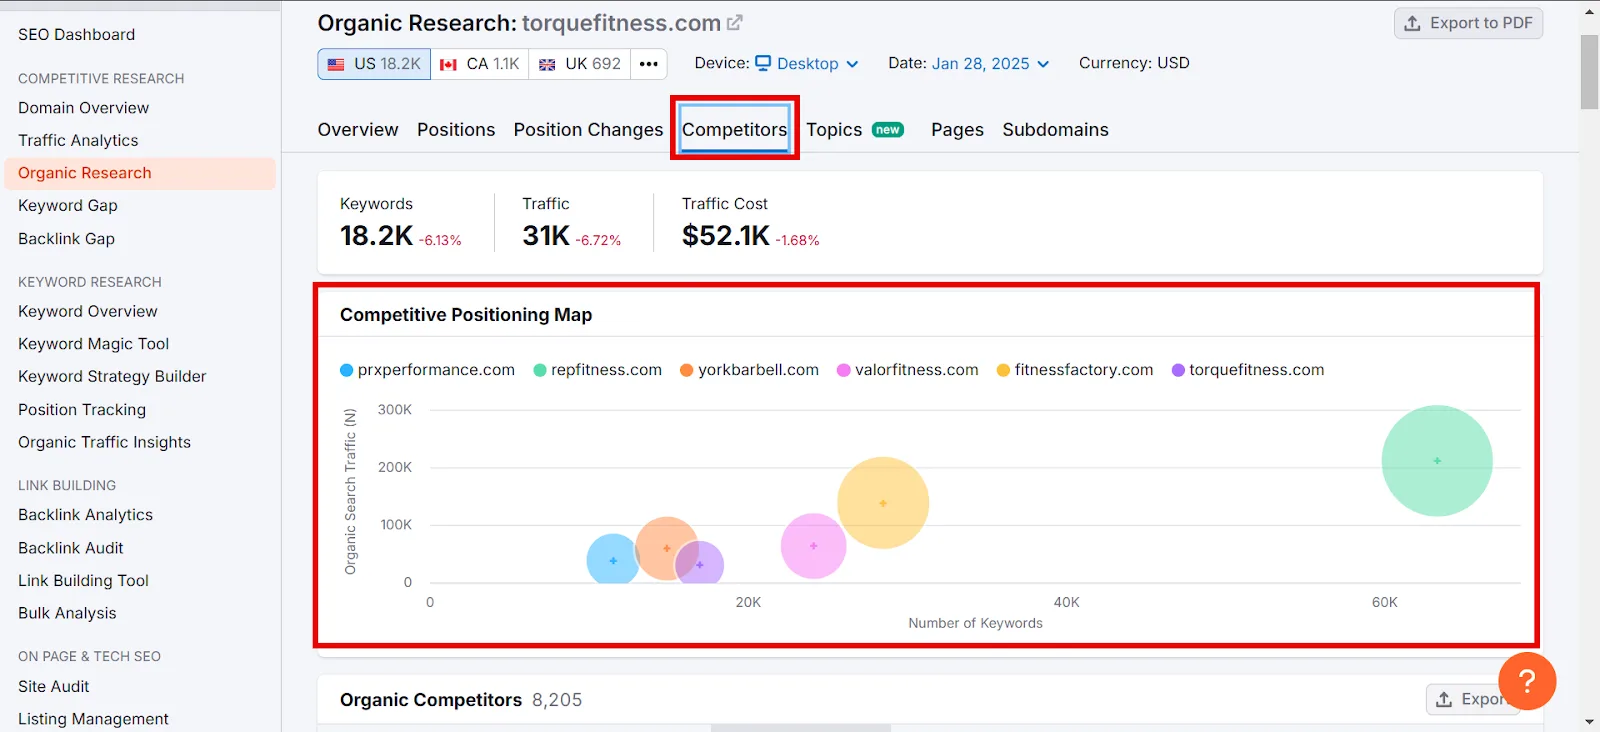
Task: Click the pink valorfitness.com bubble in chart
Action: coord(813,546)
